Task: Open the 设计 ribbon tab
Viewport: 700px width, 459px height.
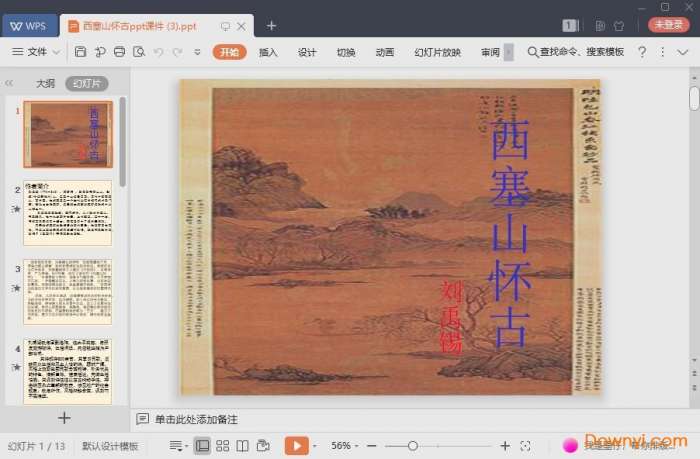Action: tap(307, 52)
